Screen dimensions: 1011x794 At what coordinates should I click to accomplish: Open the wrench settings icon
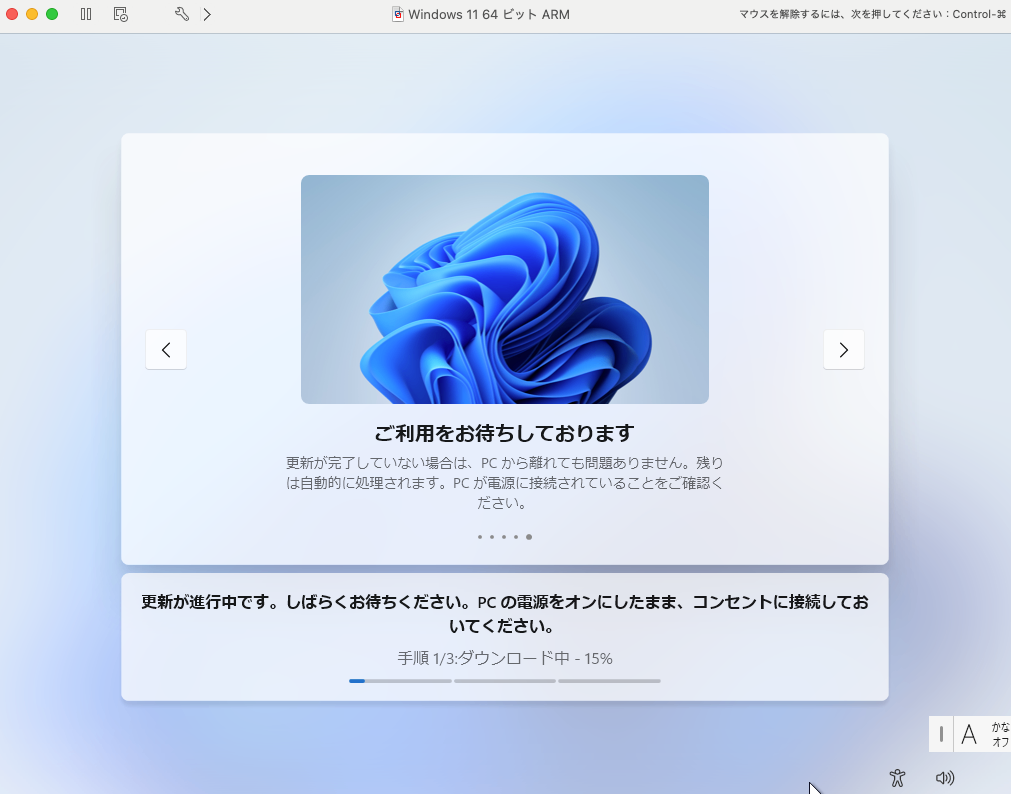point(182,14)
